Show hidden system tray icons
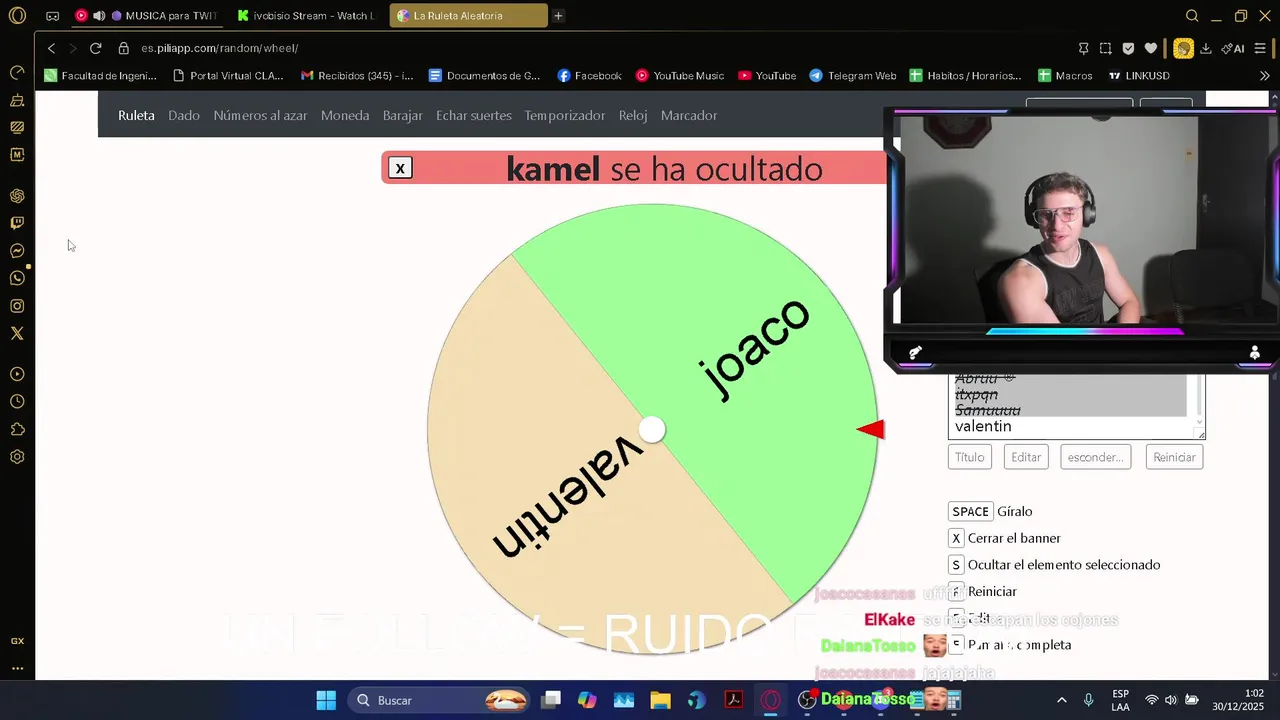The width and height of the screenshot is (1280, 720). 1061,700
